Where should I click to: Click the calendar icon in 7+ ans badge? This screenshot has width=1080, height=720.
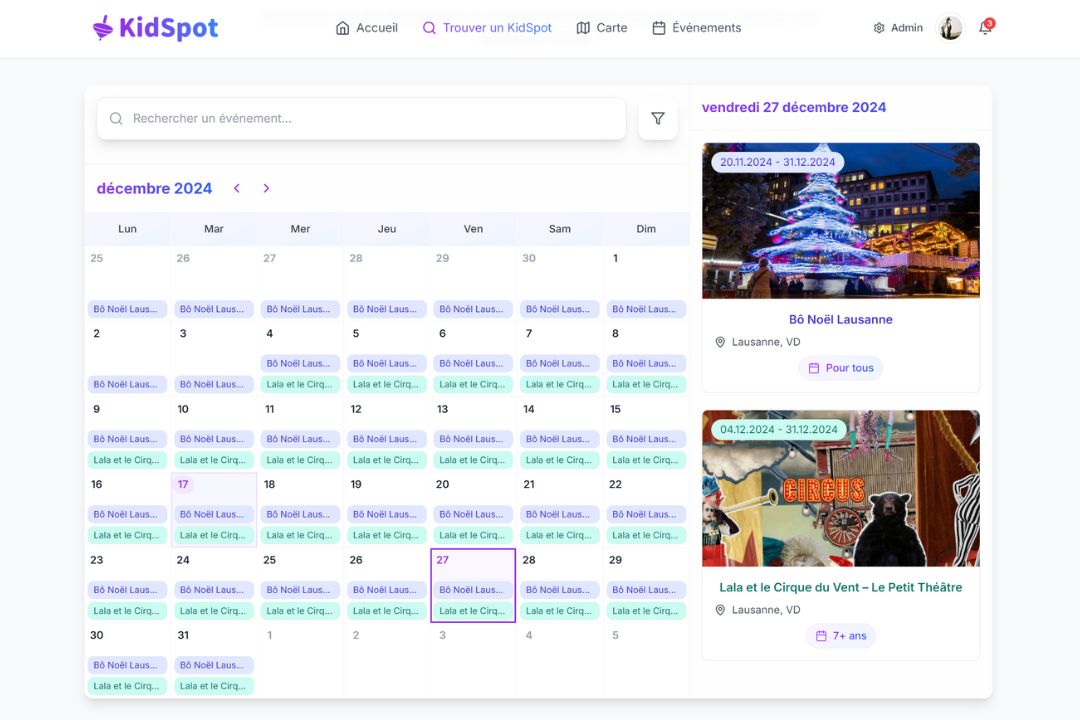(821, 636)
